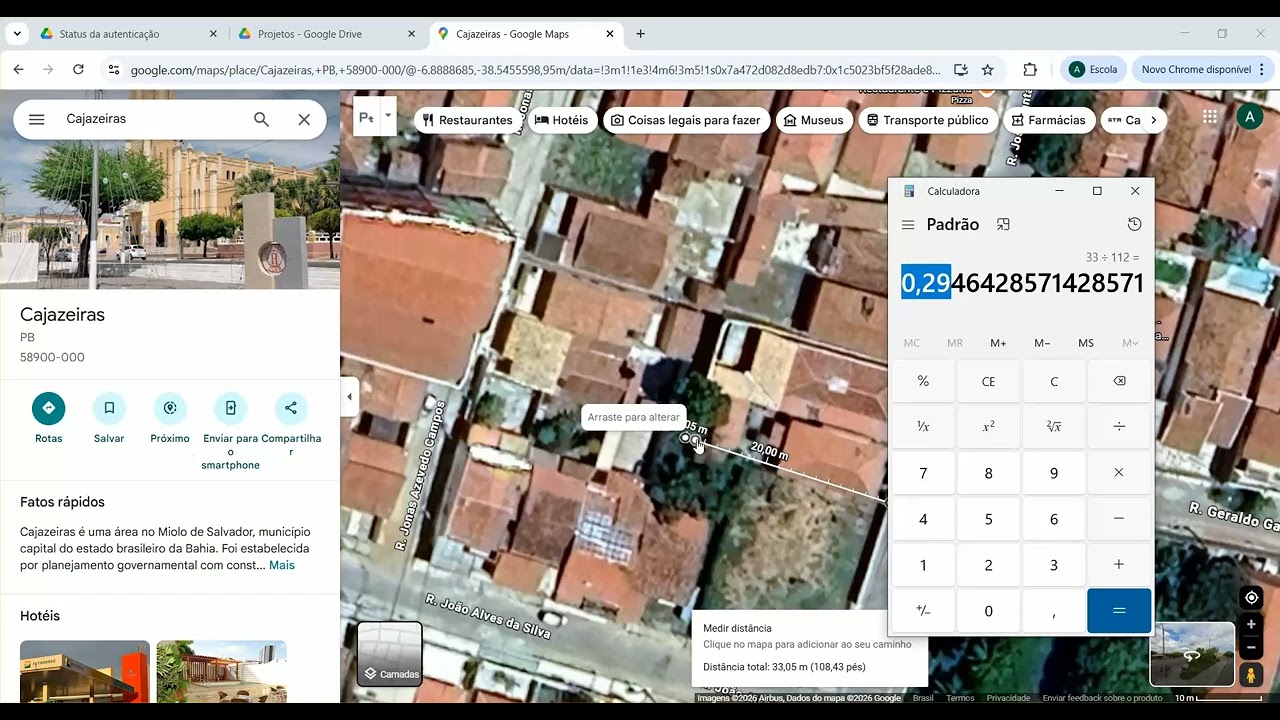Click the Calculator minus key
This screenshot has height=720, width=1280.
(1119, 519)
